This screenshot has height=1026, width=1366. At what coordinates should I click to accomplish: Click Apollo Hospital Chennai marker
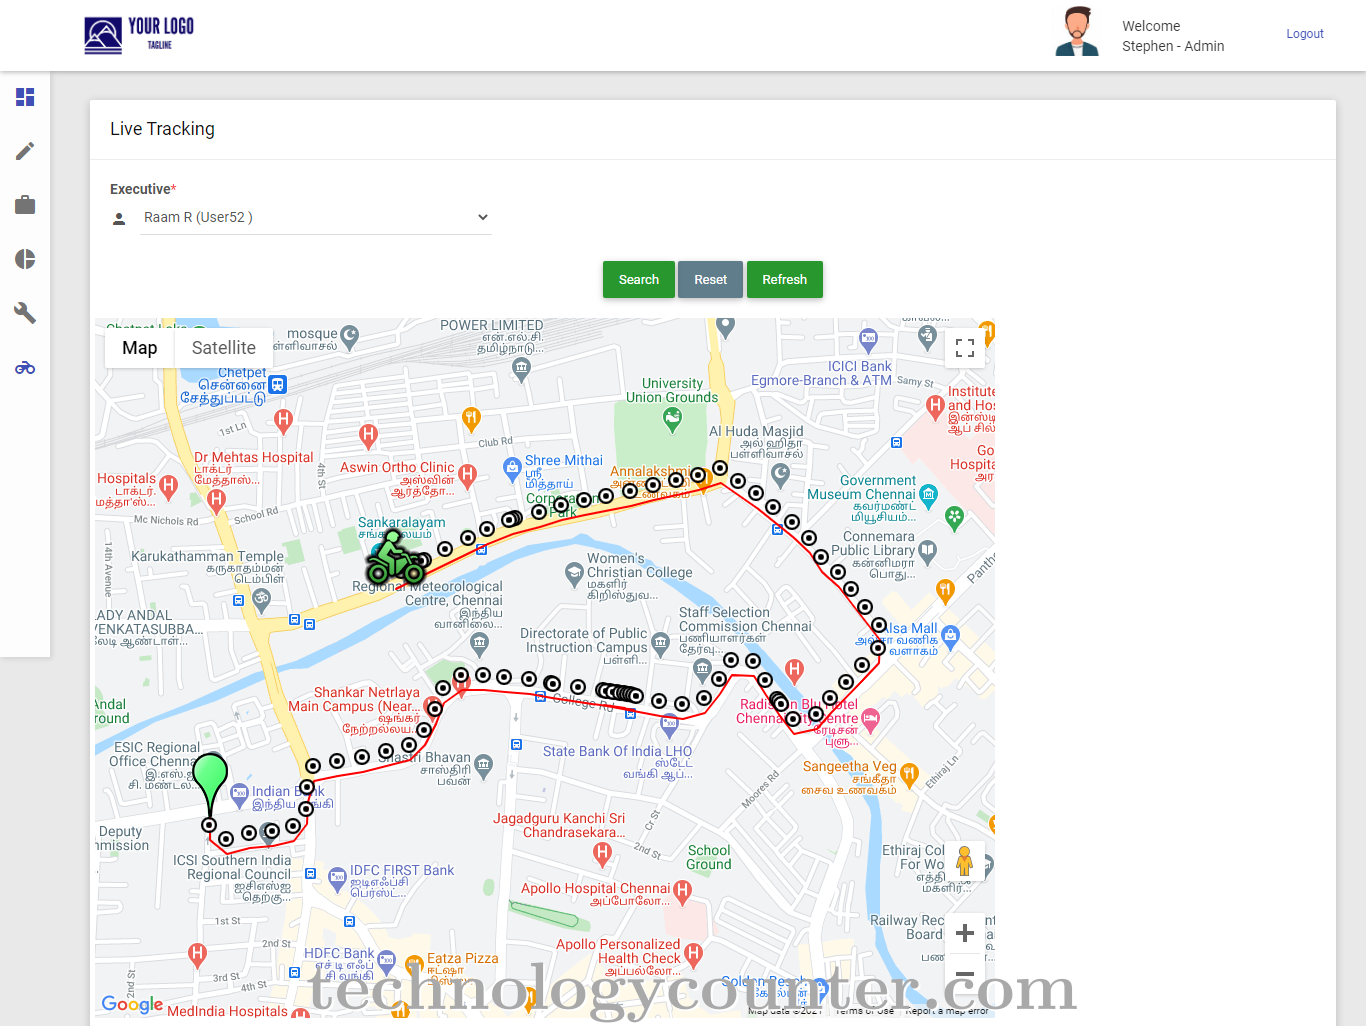tap(683, 890)
